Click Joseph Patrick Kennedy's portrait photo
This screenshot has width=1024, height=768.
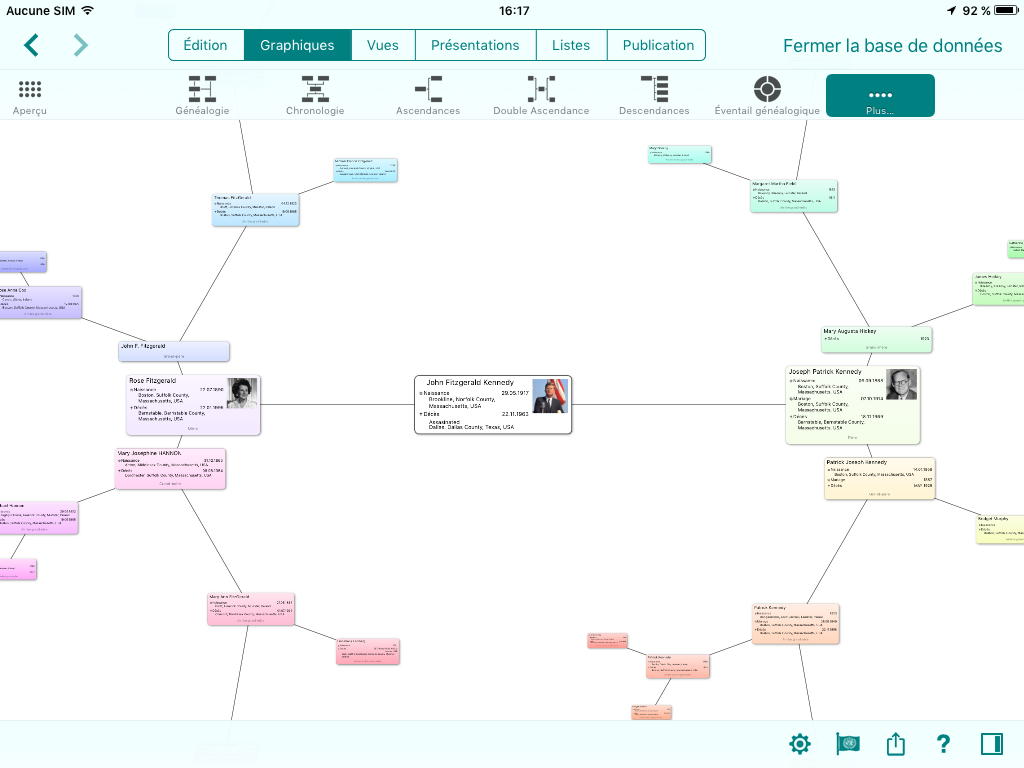tap(901, 384)
